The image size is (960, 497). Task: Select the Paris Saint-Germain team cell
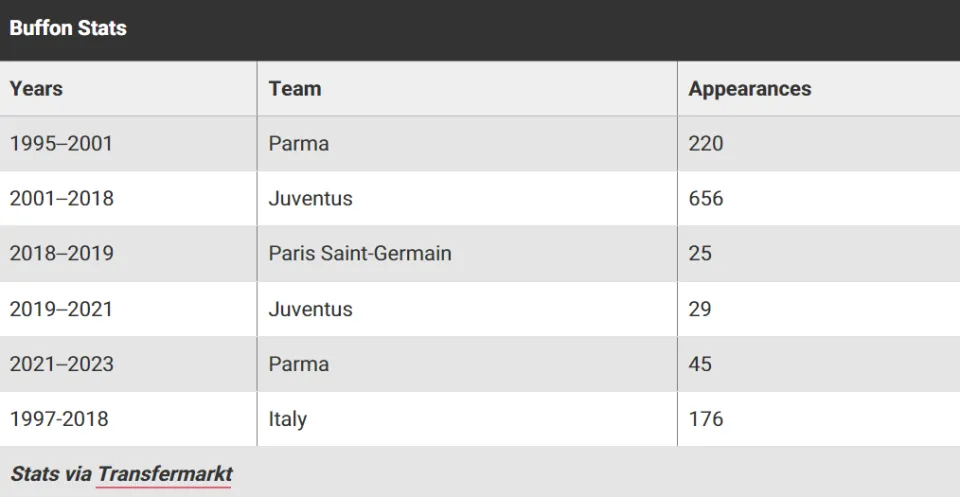click(x=360, y=253)
